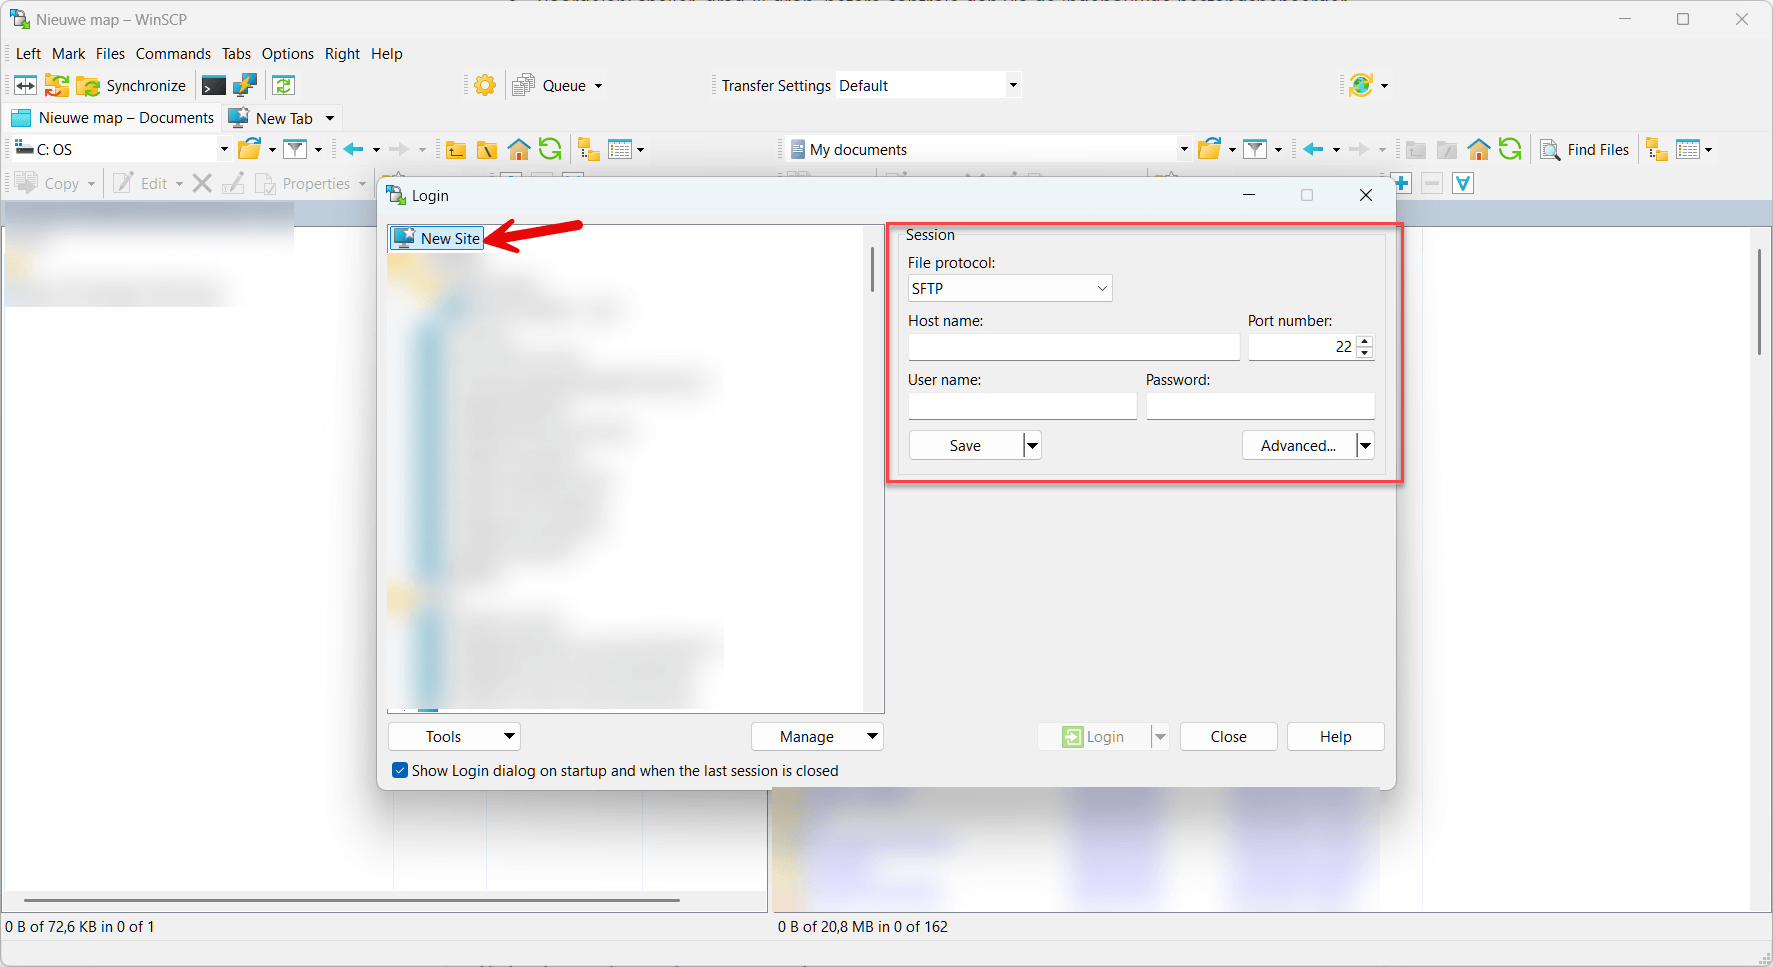Open the Queue panel icon
The image size is (1773, 967).
point(523,85)
